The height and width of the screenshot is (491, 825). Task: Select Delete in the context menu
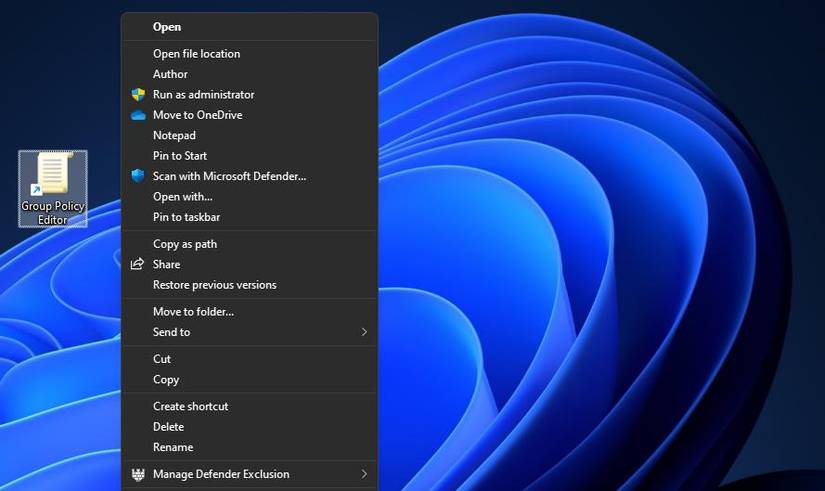[x=168, y=427]
